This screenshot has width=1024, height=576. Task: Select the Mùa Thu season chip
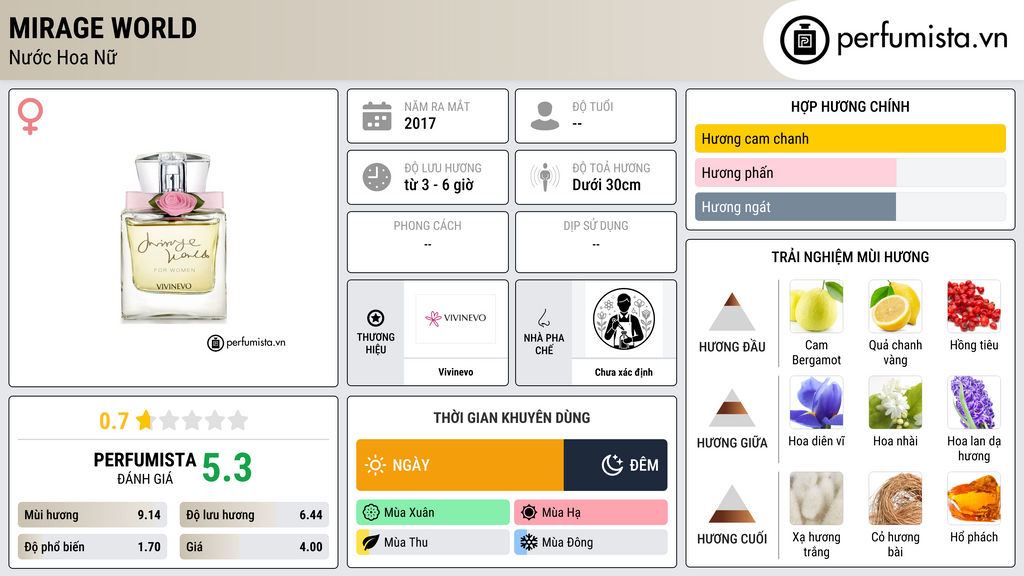coord(433,542)
